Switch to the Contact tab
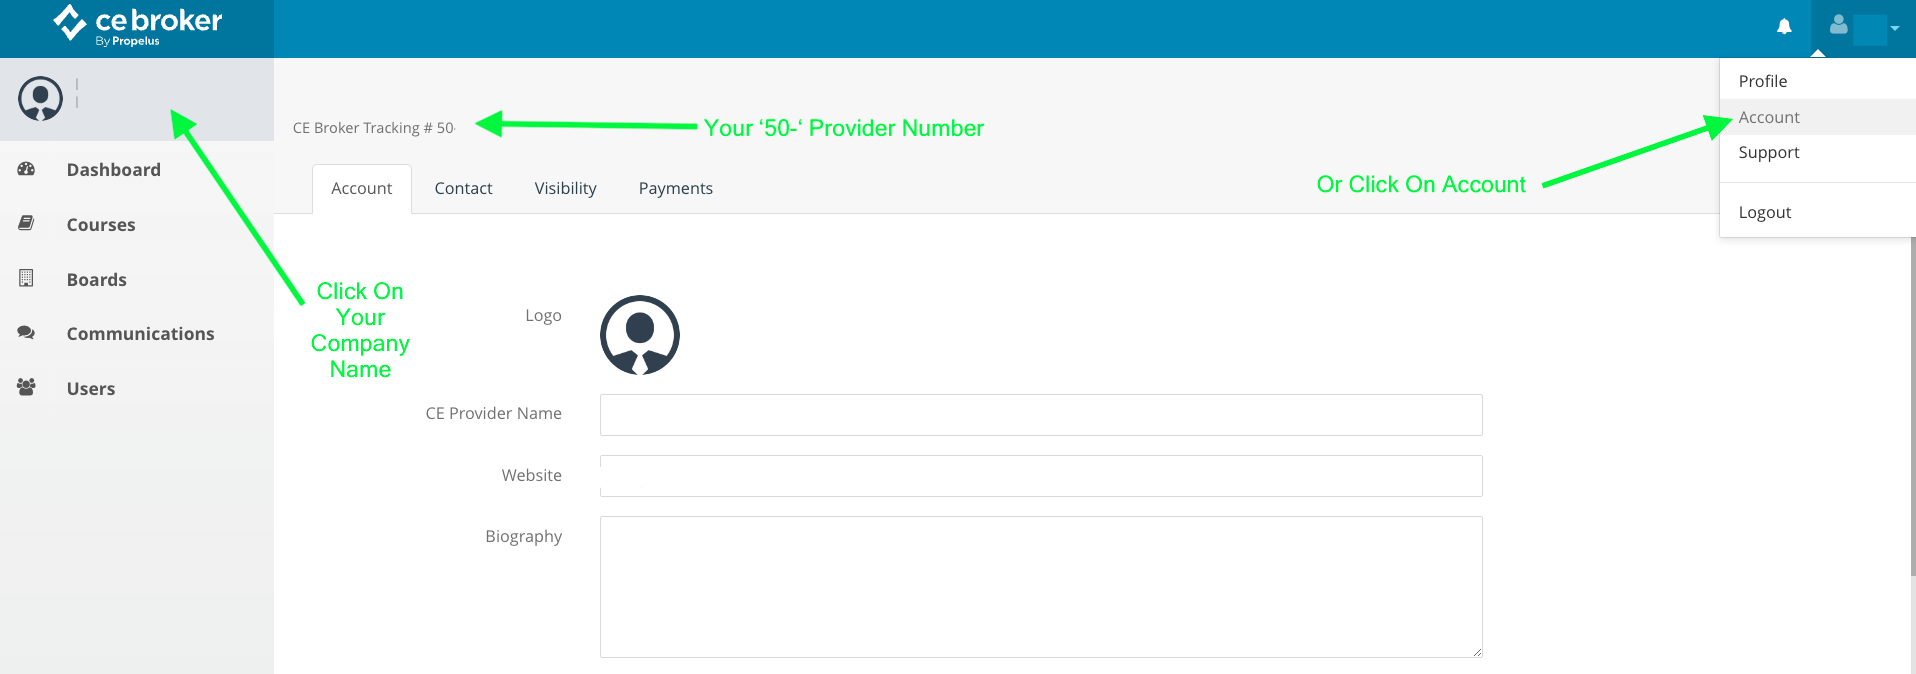Viewport: 1916px width, 674px height. tap(463, 188)
